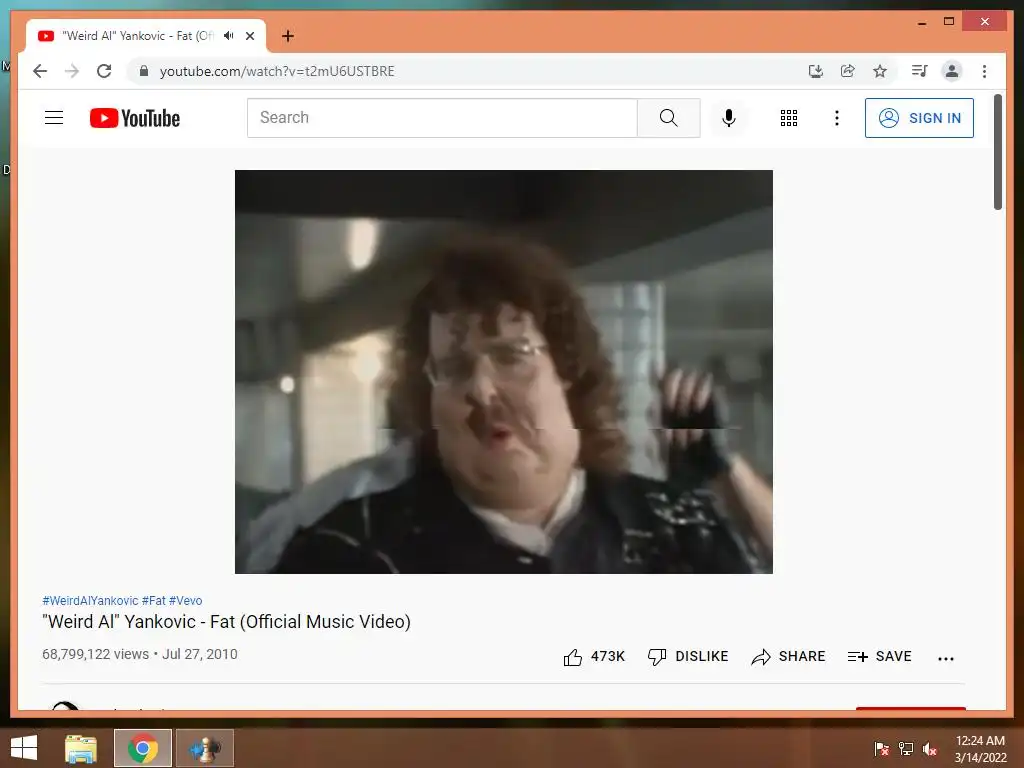Open the Chrome profile avatar
Viewport: 1024px width, 768px height.
(x=952, y=71)
